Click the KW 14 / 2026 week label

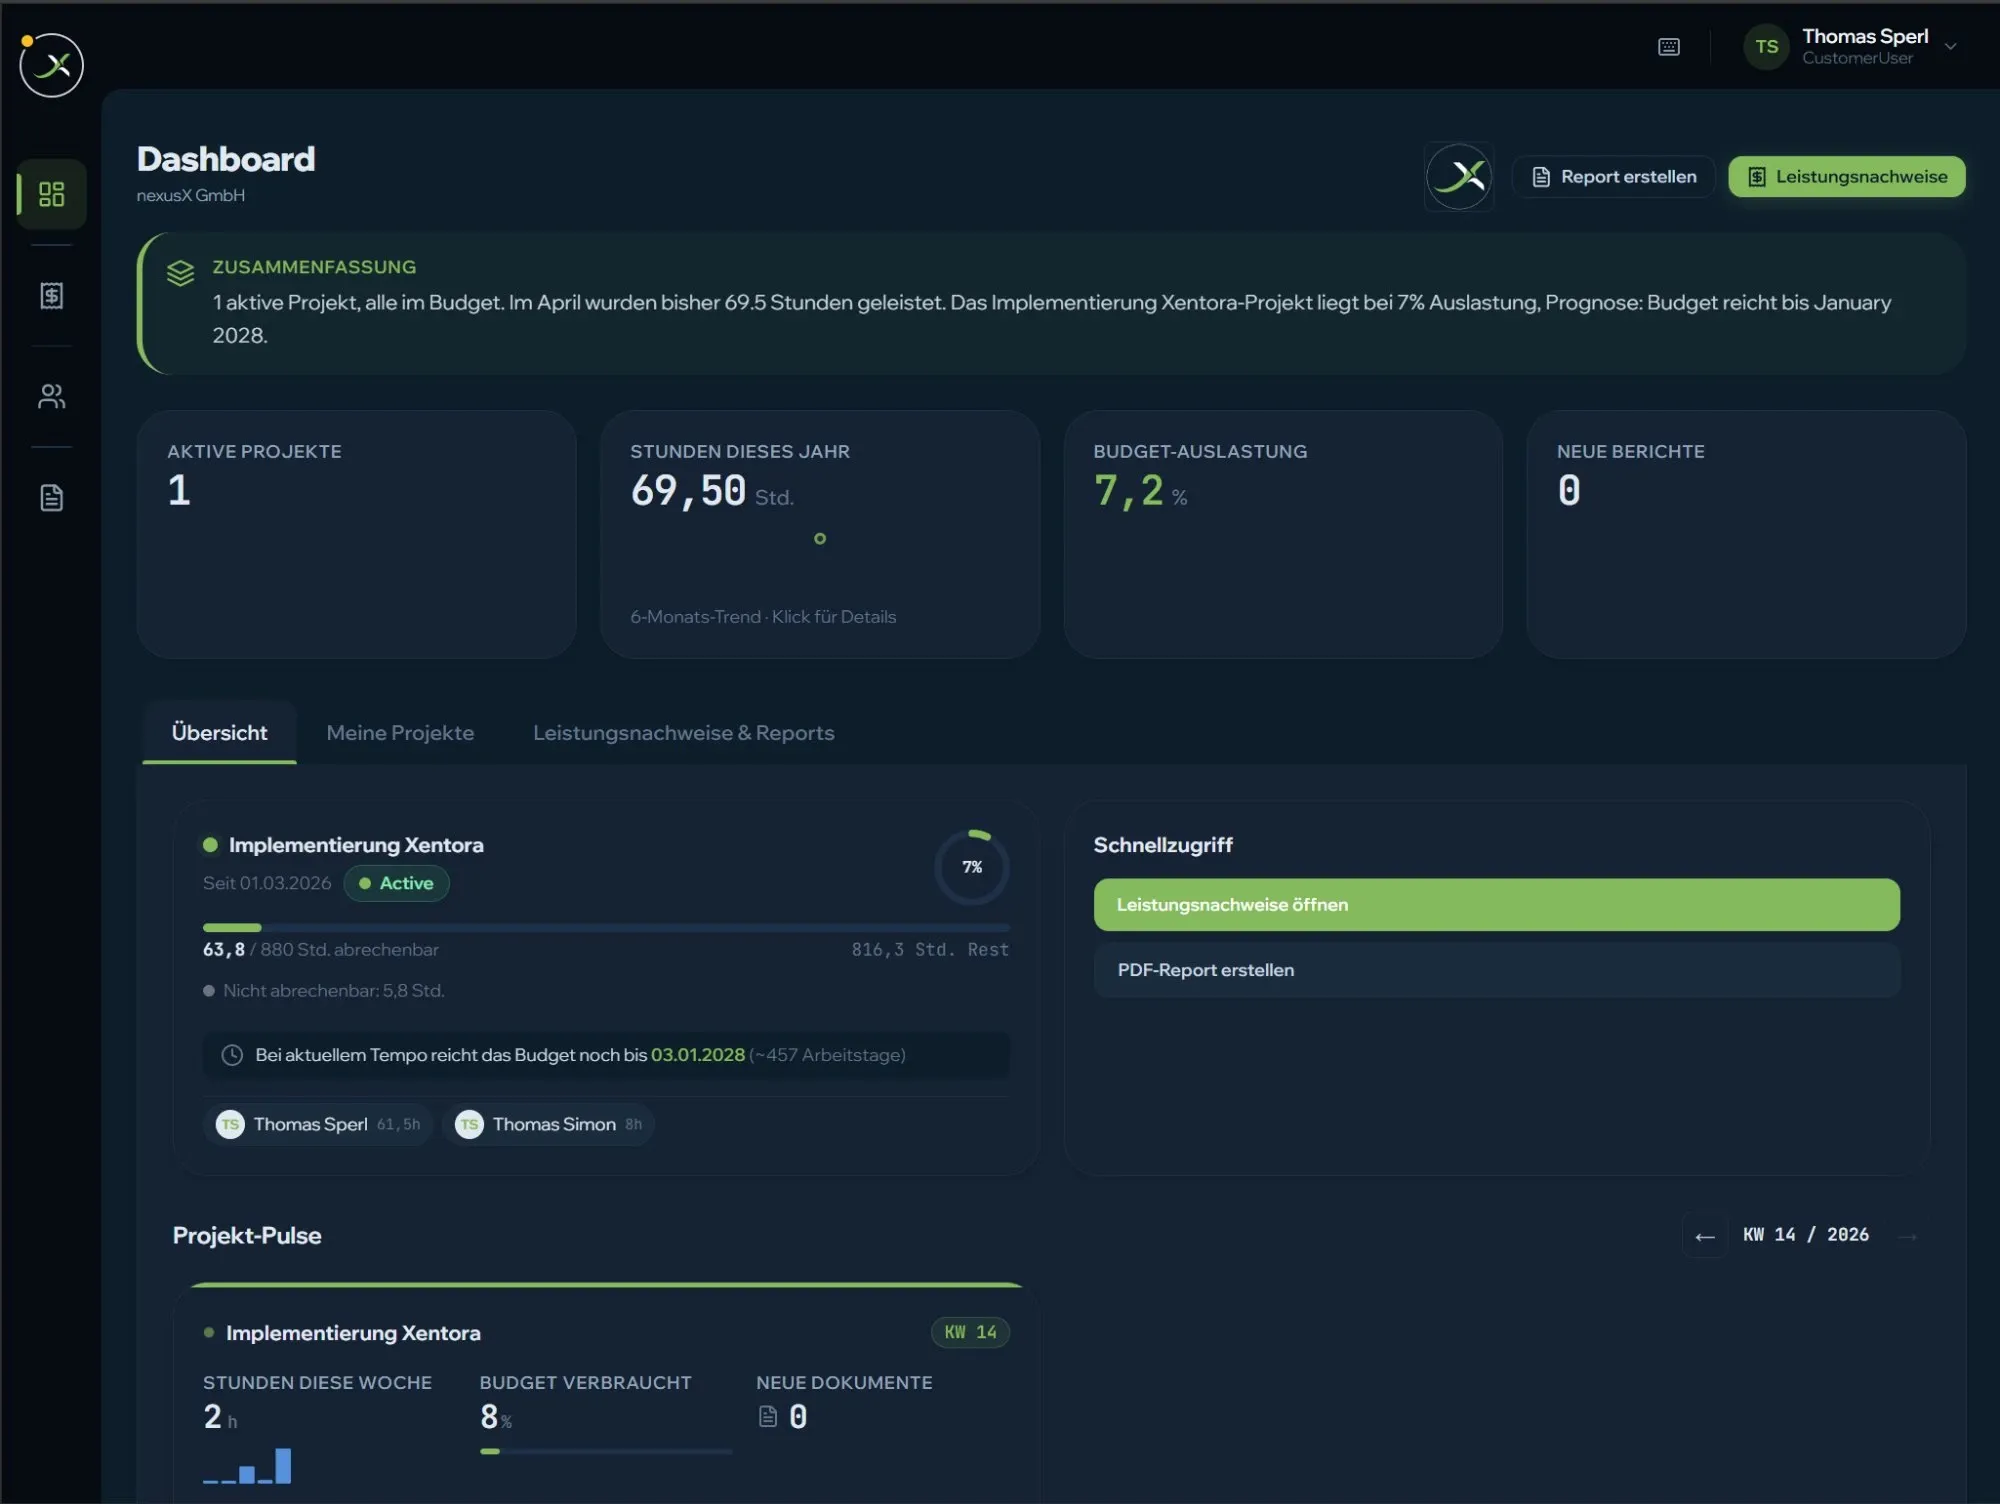(x=1806, y=1235)
